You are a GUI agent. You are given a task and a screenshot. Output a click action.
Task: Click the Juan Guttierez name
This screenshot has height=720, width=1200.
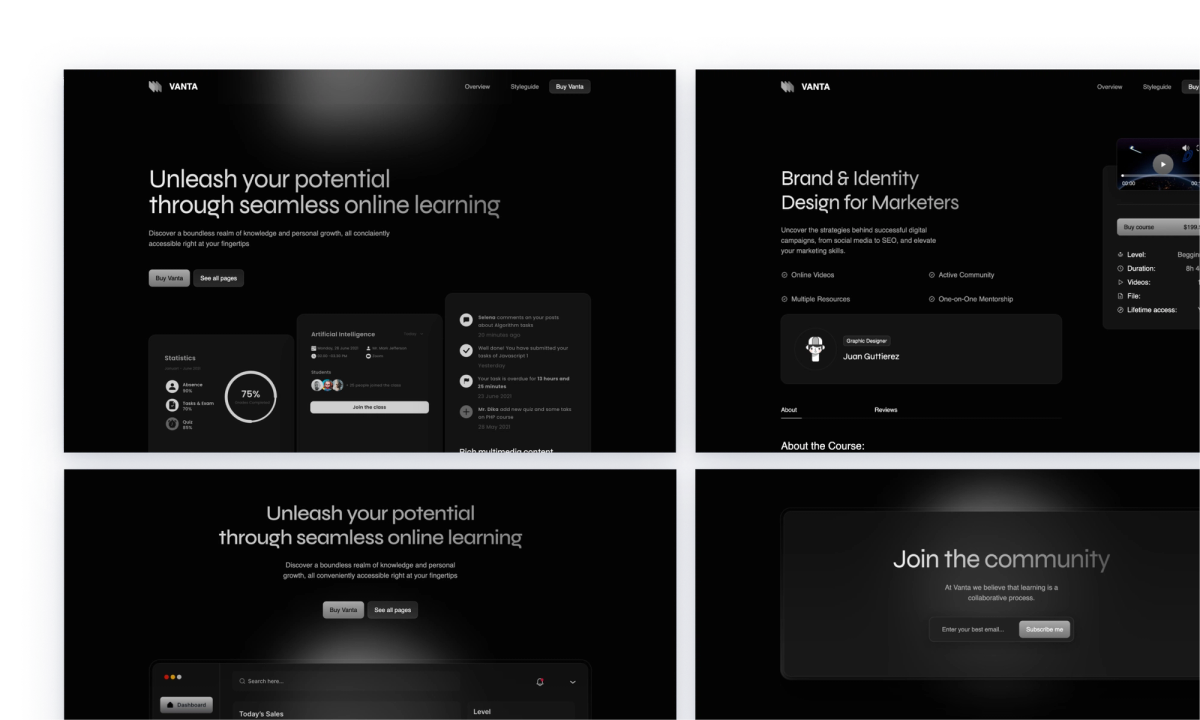(871, 356)
